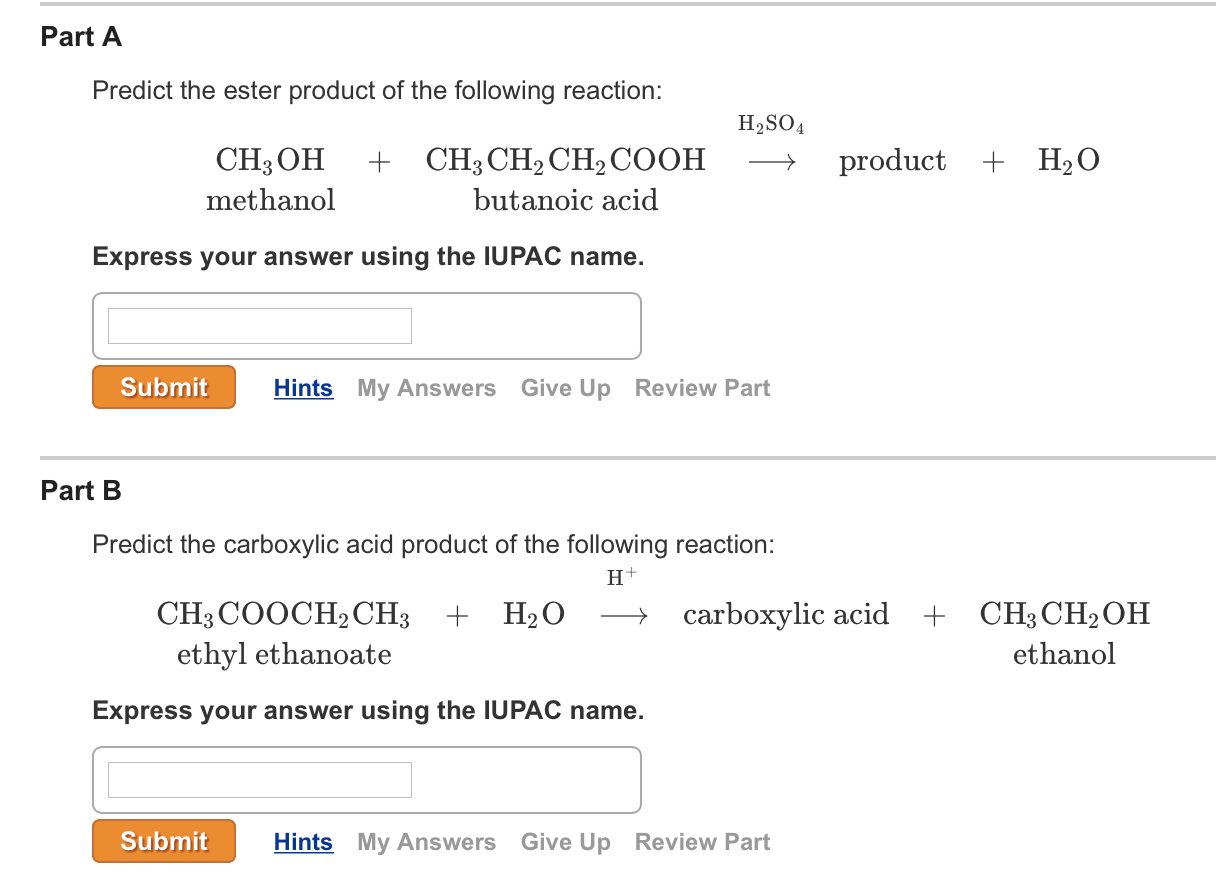This screenshot has height=882, width=1220.
Task: Click Give Up on Part A
Action: point(565,388)
